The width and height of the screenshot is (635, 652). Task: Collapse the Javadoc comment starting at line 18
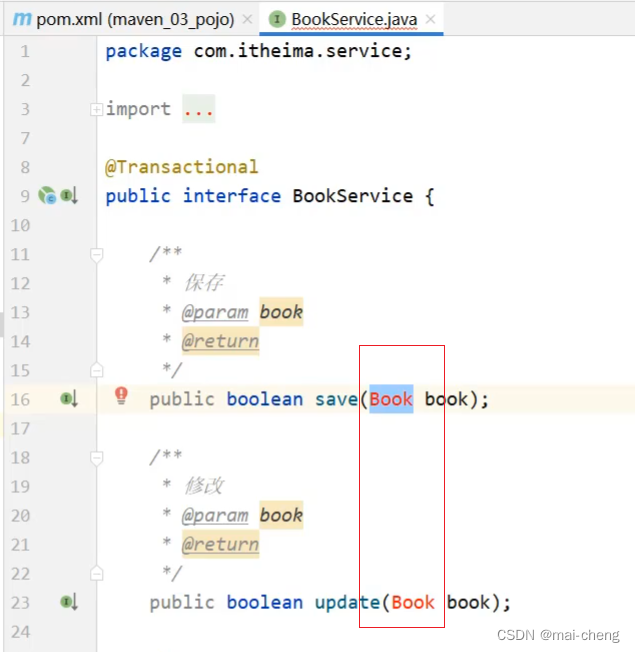pos(96,458)
